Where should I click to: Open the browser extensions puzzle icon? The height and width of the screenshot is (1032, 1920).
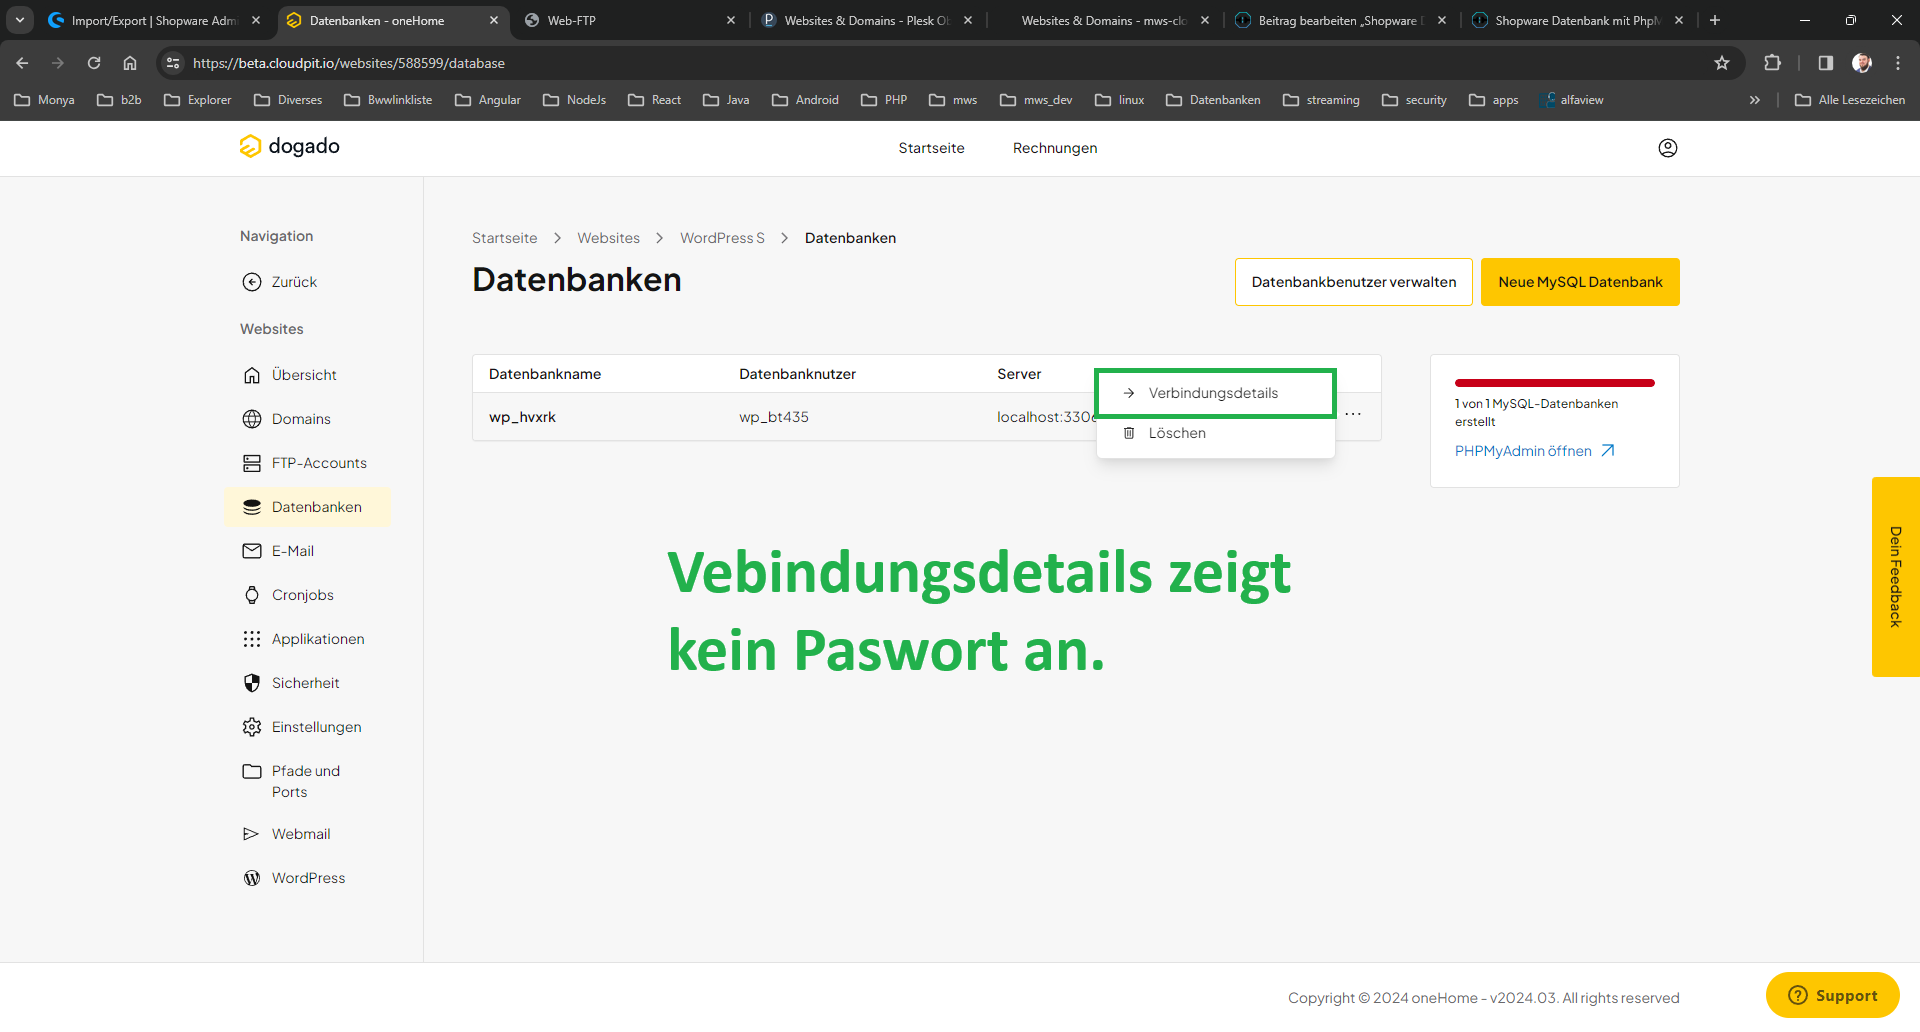pos(1772,63)
